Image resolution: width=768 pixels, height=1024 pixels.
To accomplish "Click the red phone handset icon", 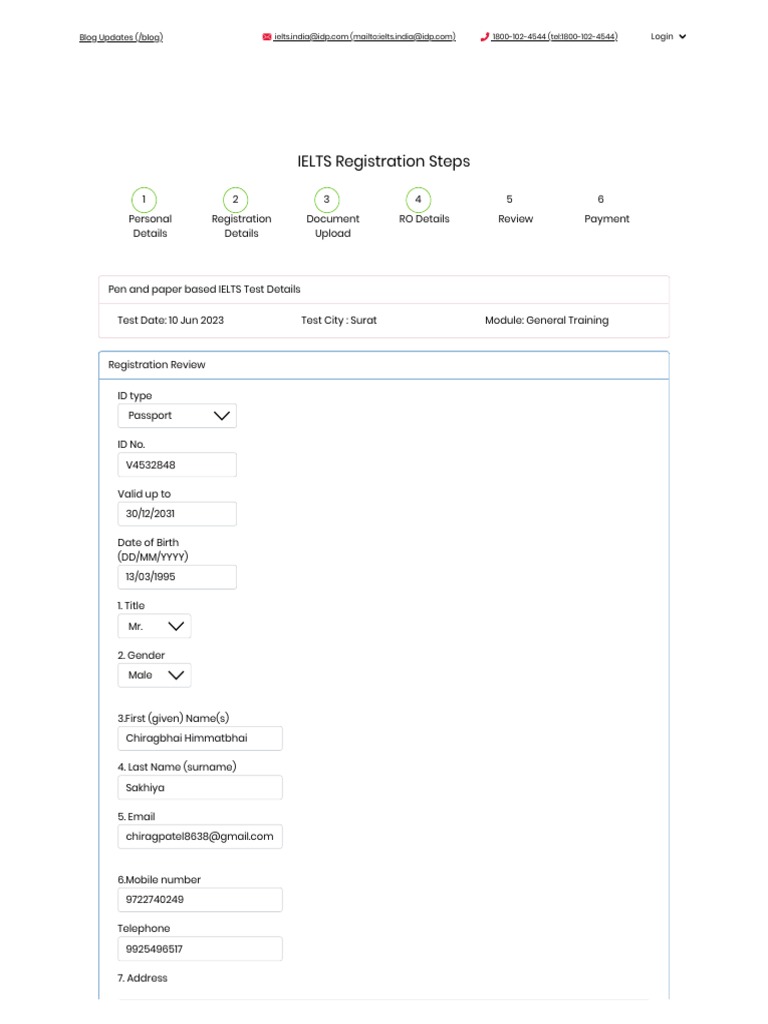I will tap(485, 37).
